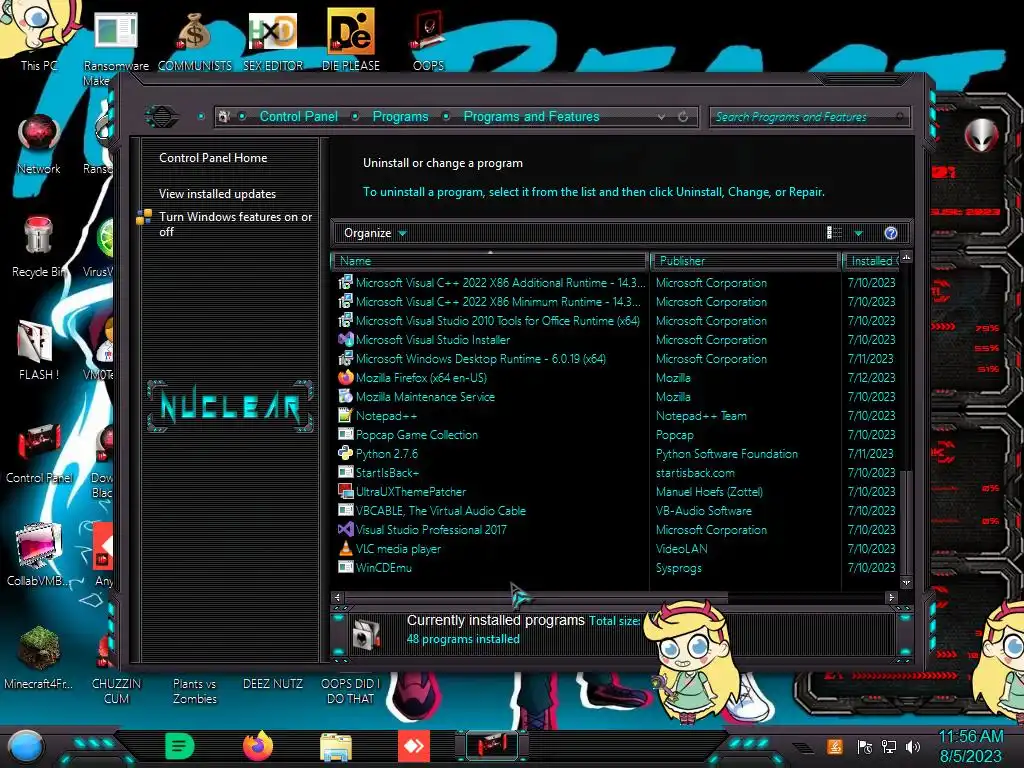Click the orange Java tray icon
The image size is (1024, 768).
coord(835,746)
